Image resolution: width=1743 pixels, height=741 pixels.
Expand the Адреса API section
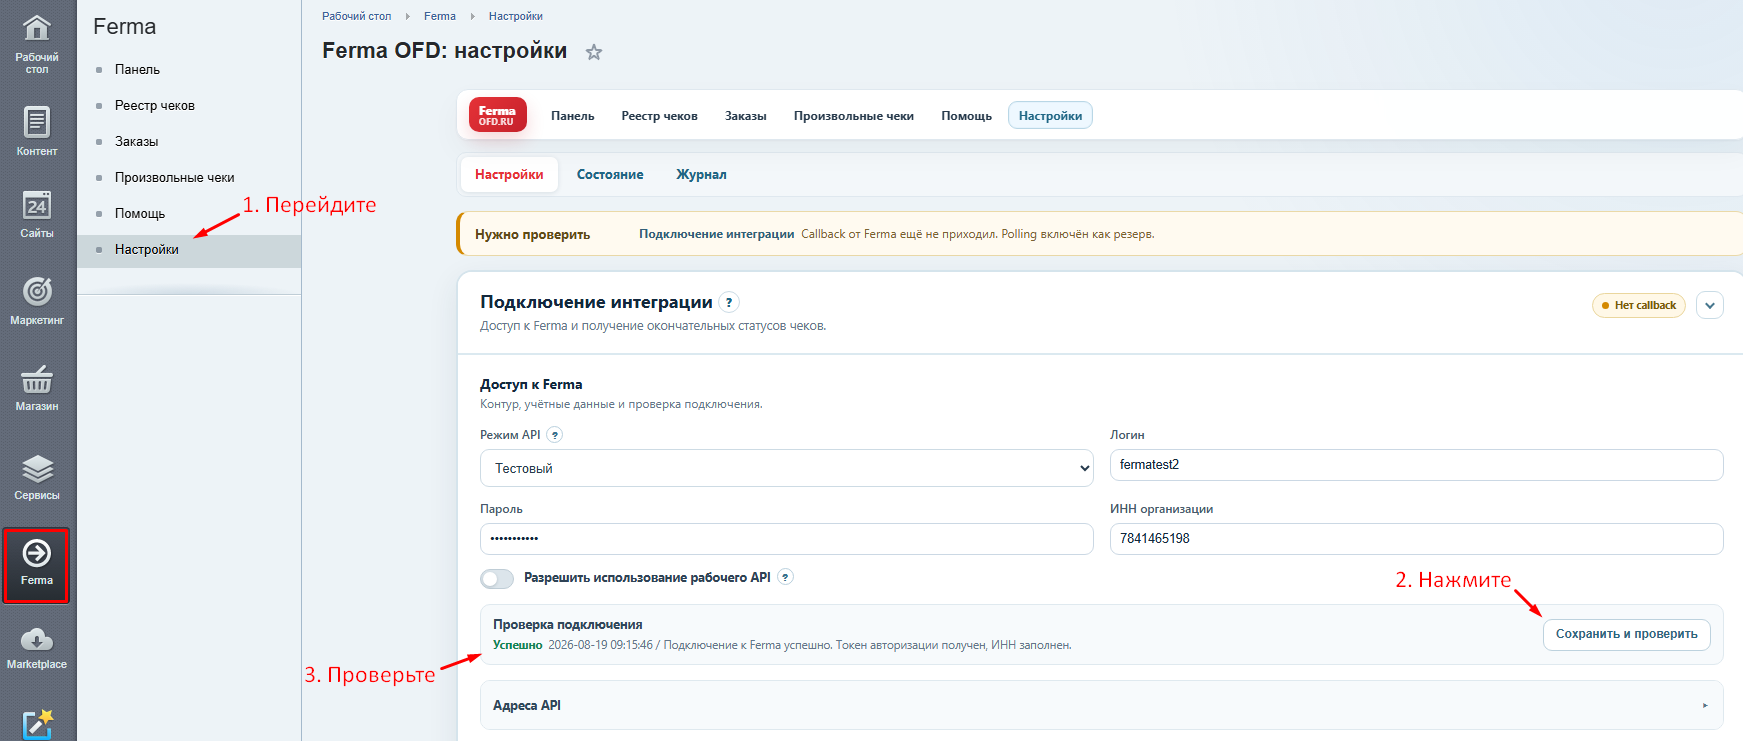pos(1101,705)
